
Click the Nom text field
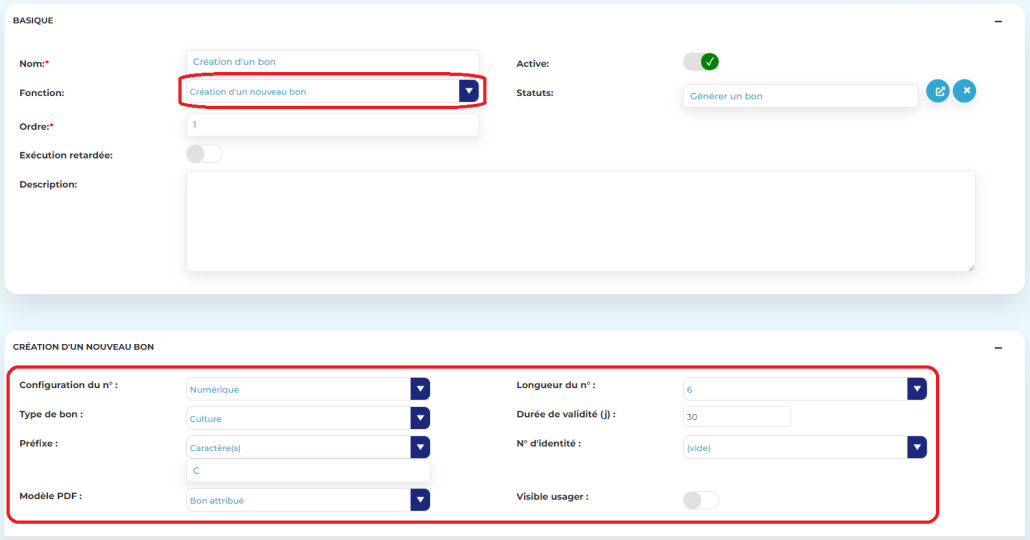pos(332,62)
